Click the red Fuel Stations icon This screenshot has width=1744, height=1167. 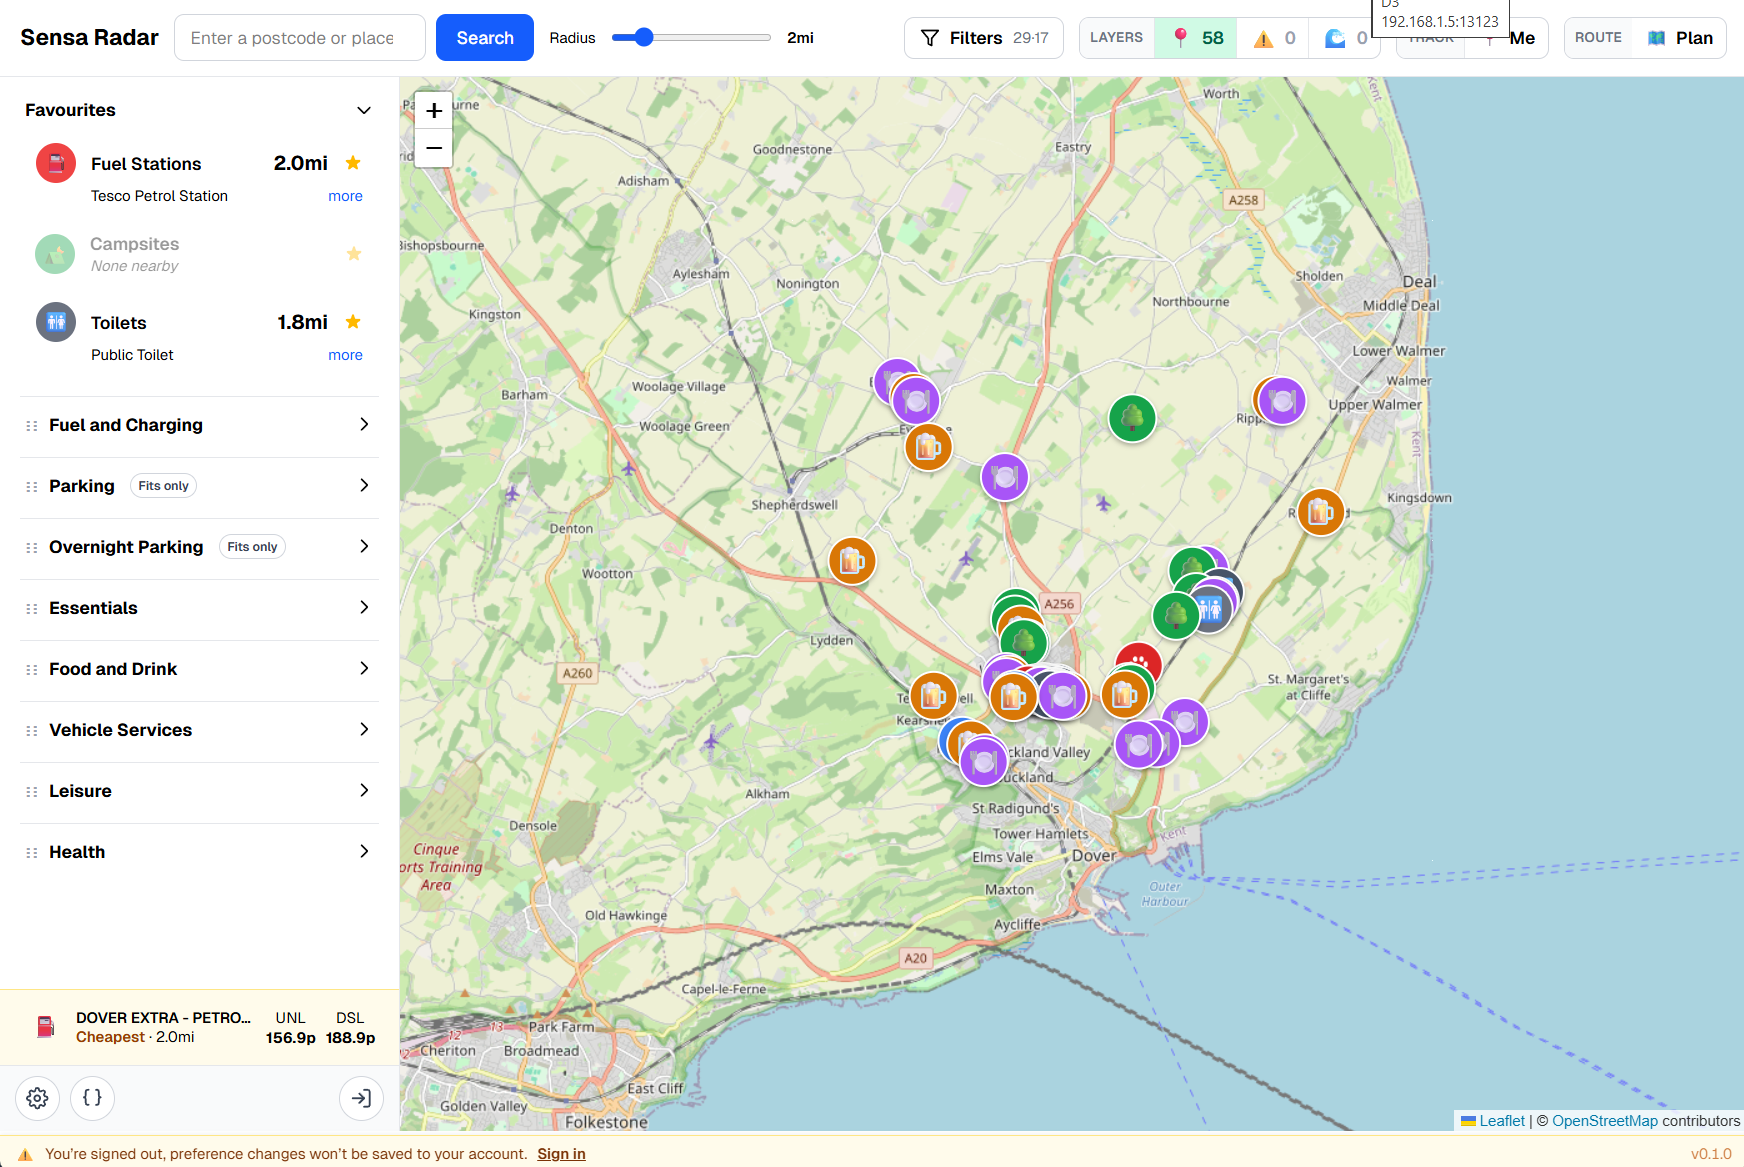[x=56, y=164]
